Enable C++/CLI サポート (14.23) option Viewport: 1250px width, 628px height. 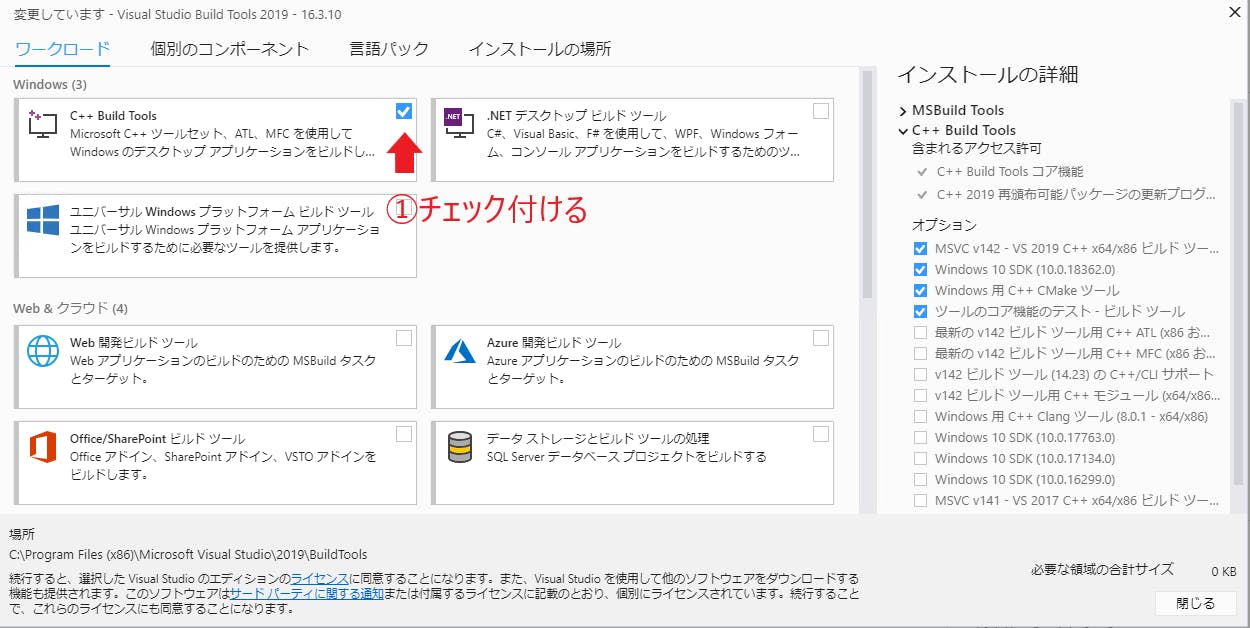(x=920, y=374)
